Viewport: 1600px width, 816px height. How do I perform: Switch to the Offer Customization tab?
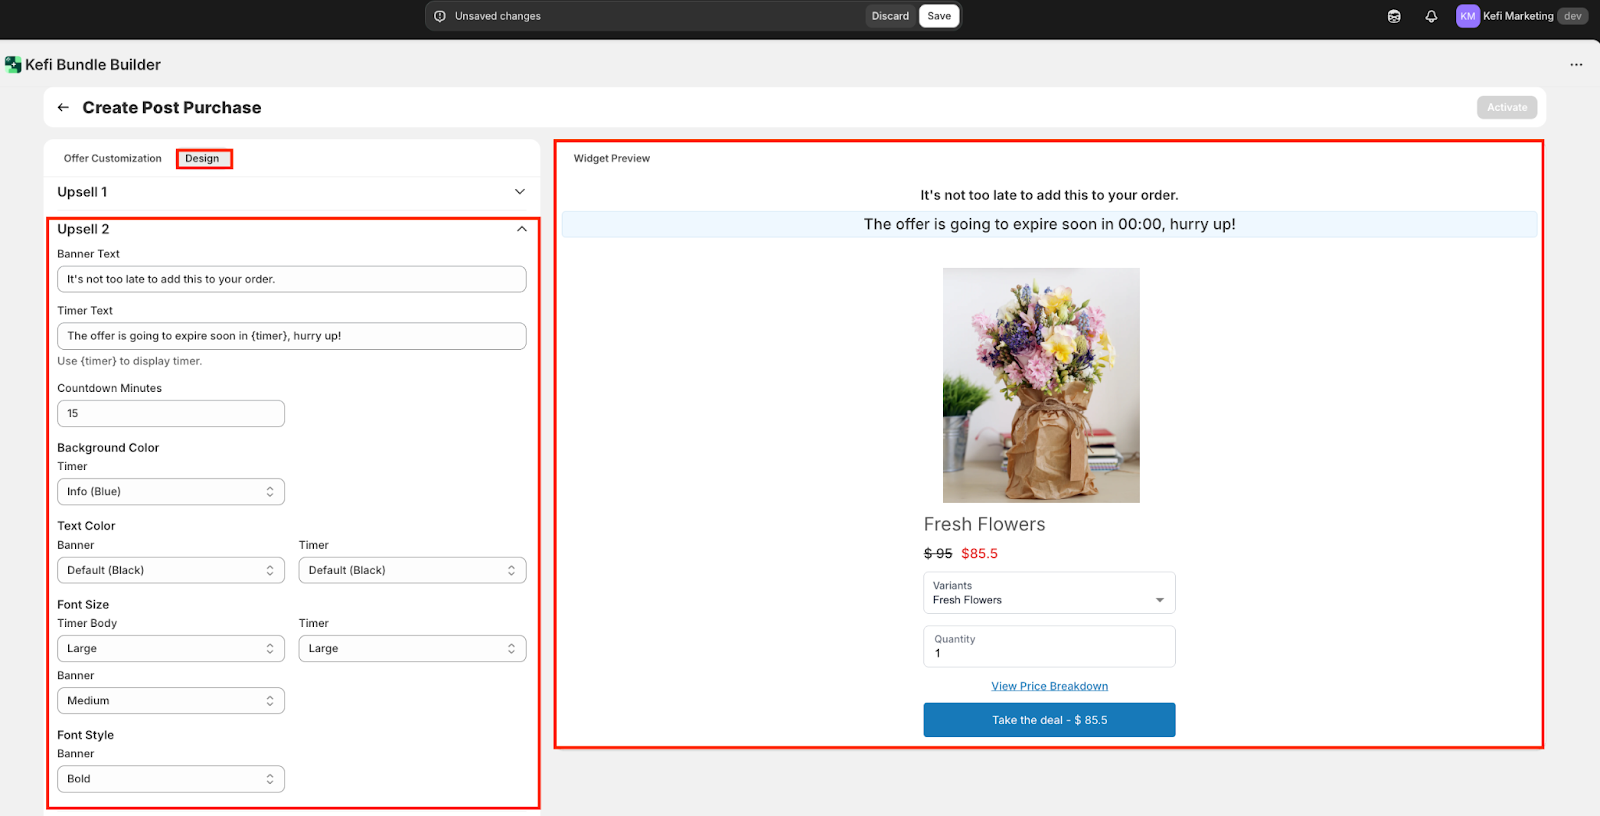pos(112,159)
